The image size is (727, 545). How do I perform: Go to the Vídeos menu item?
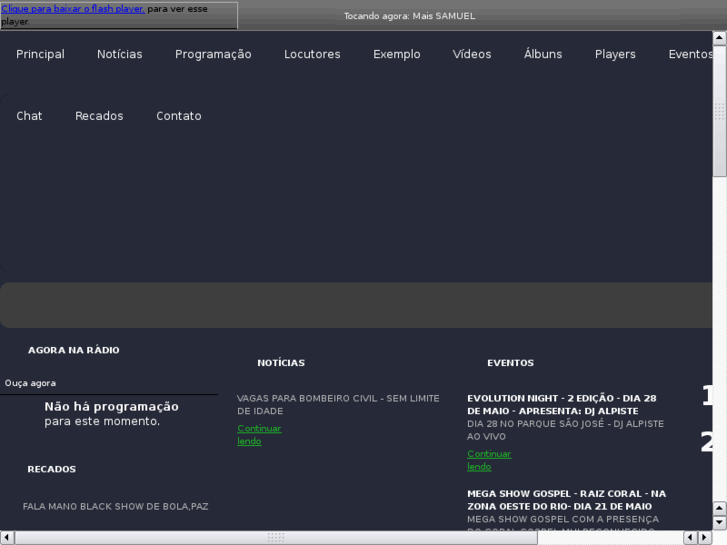point(472,54)
